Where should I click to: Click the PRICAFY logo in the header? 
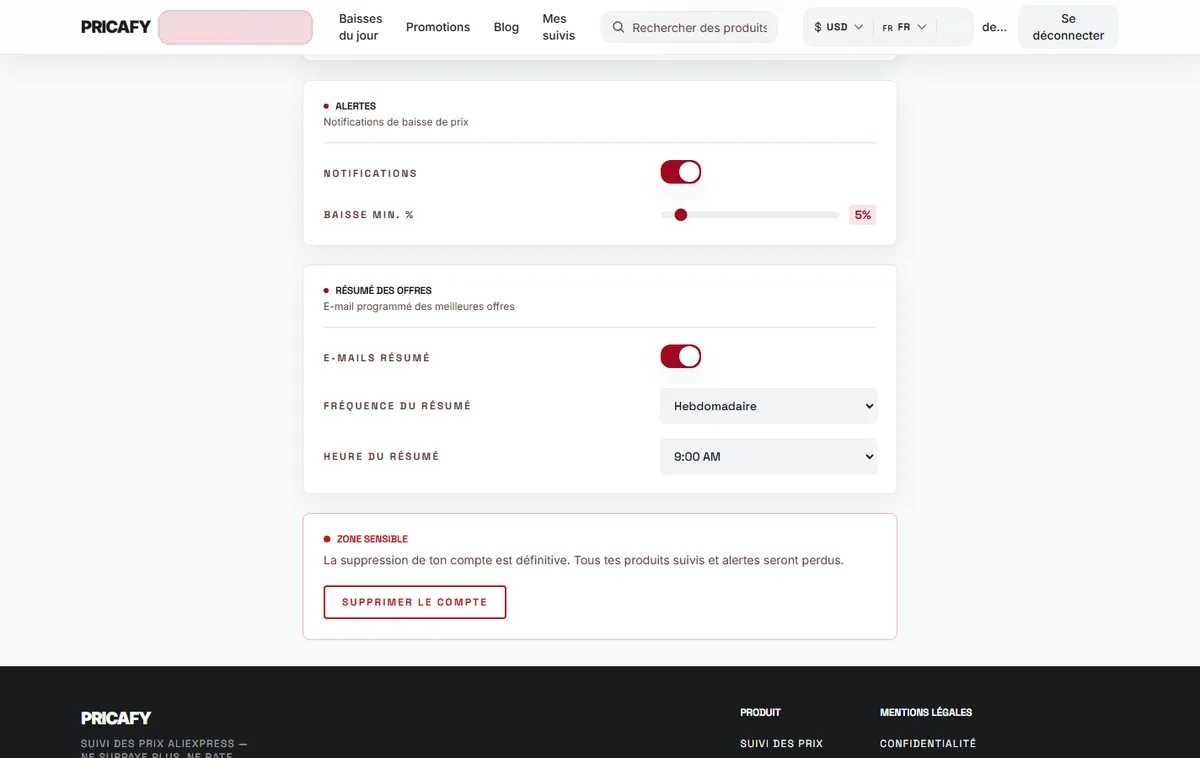(x=116, y=27)
